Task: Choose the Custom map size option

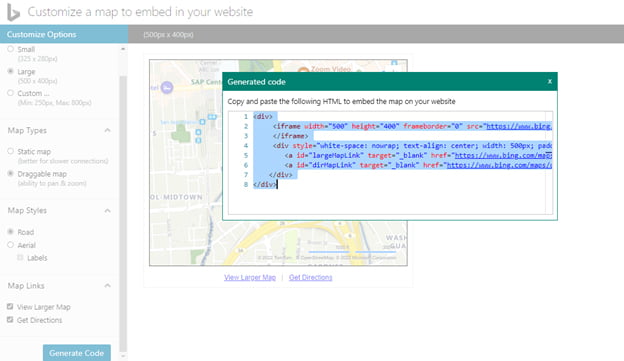Action: [x=10, y=93]
